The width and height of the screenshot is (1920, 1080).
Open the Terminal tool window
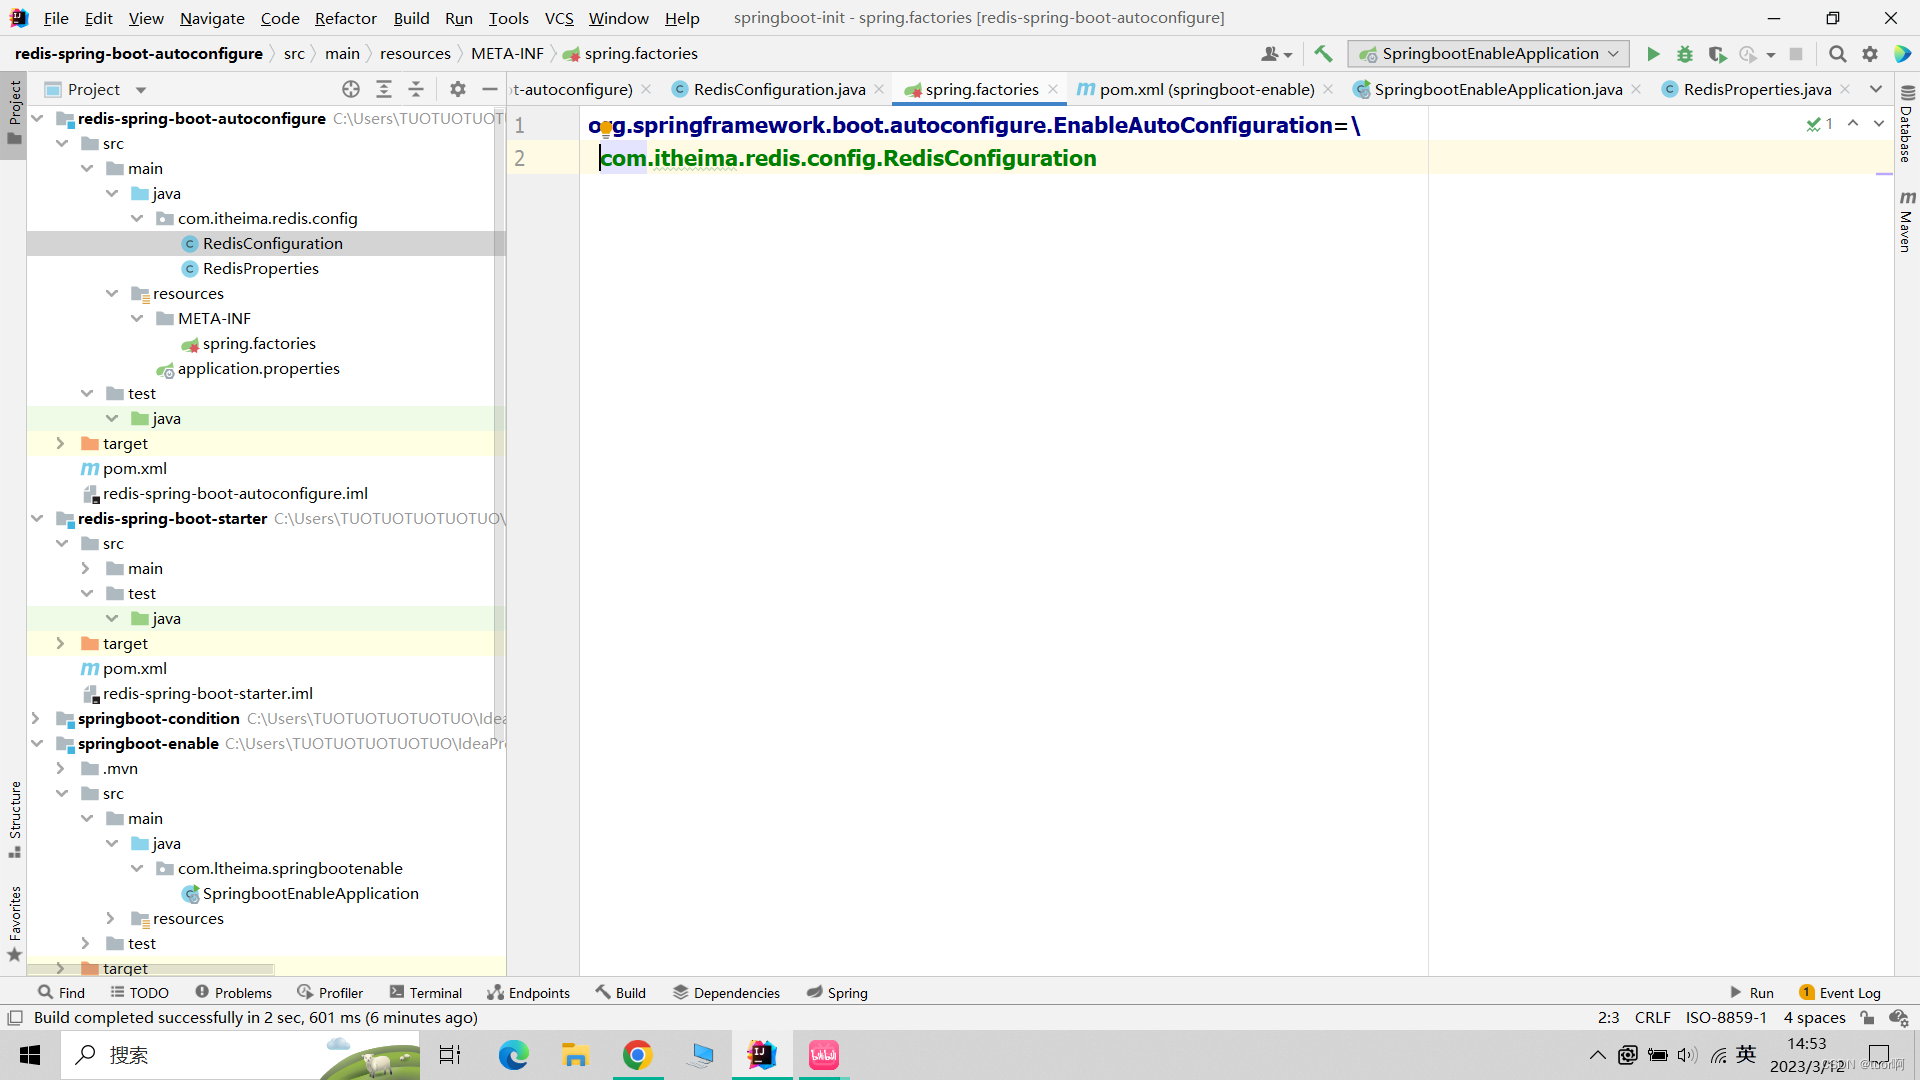tap(426, 992)
